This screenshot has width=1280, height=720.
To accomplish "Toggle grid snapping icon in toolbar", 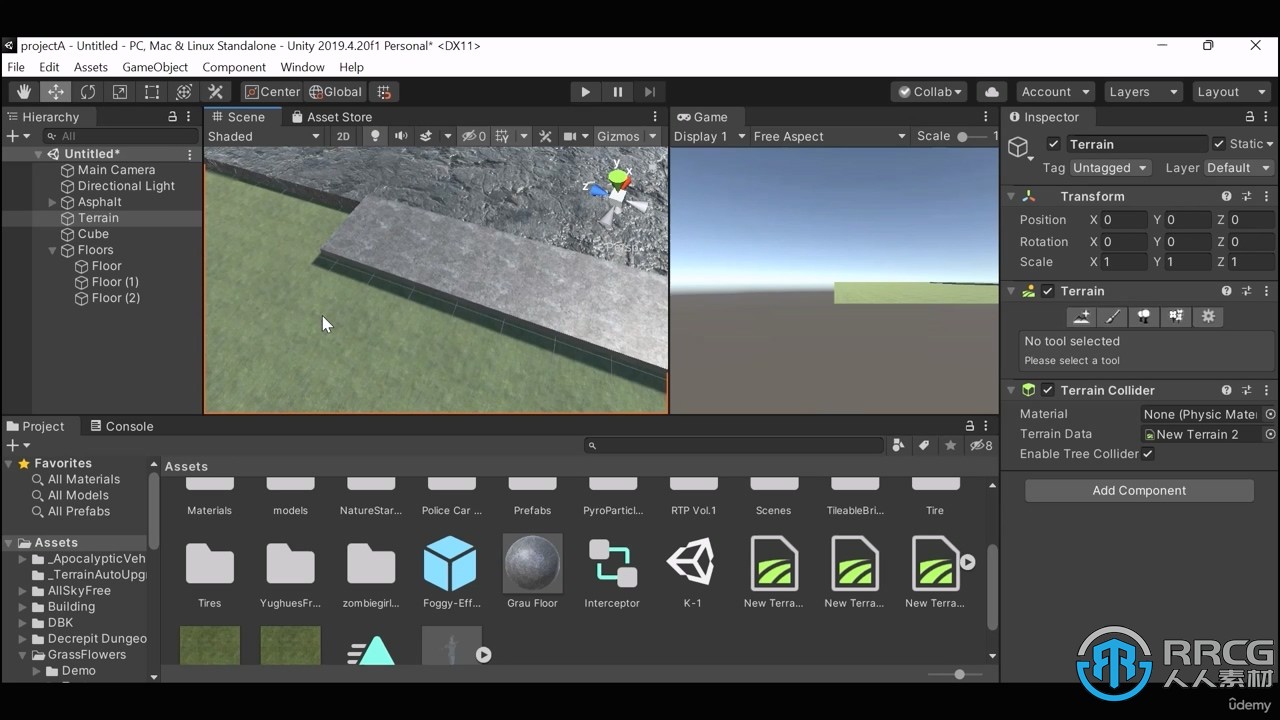I will [384, 92].
